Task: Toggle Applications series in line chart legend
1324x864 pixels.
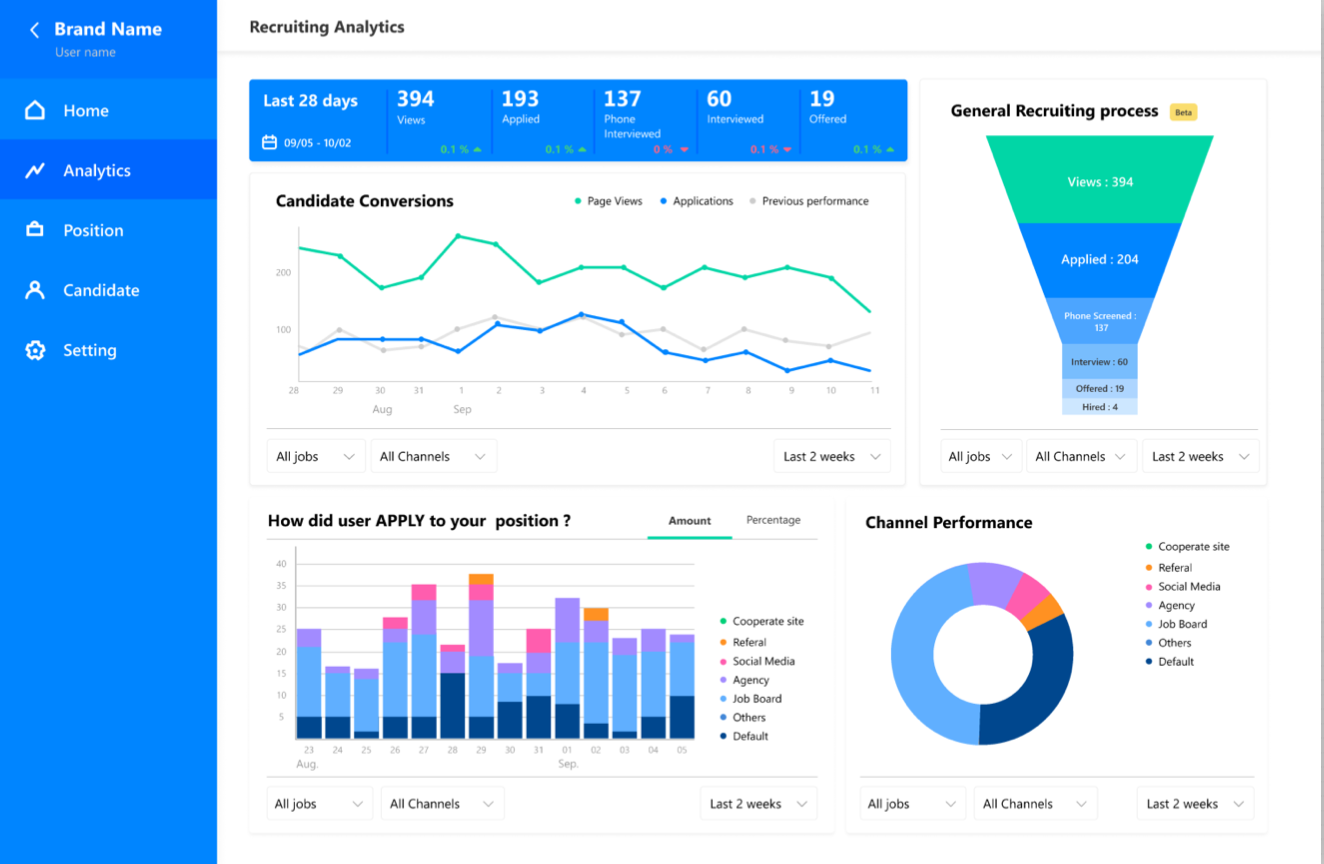Action: [x=696, y=201]
